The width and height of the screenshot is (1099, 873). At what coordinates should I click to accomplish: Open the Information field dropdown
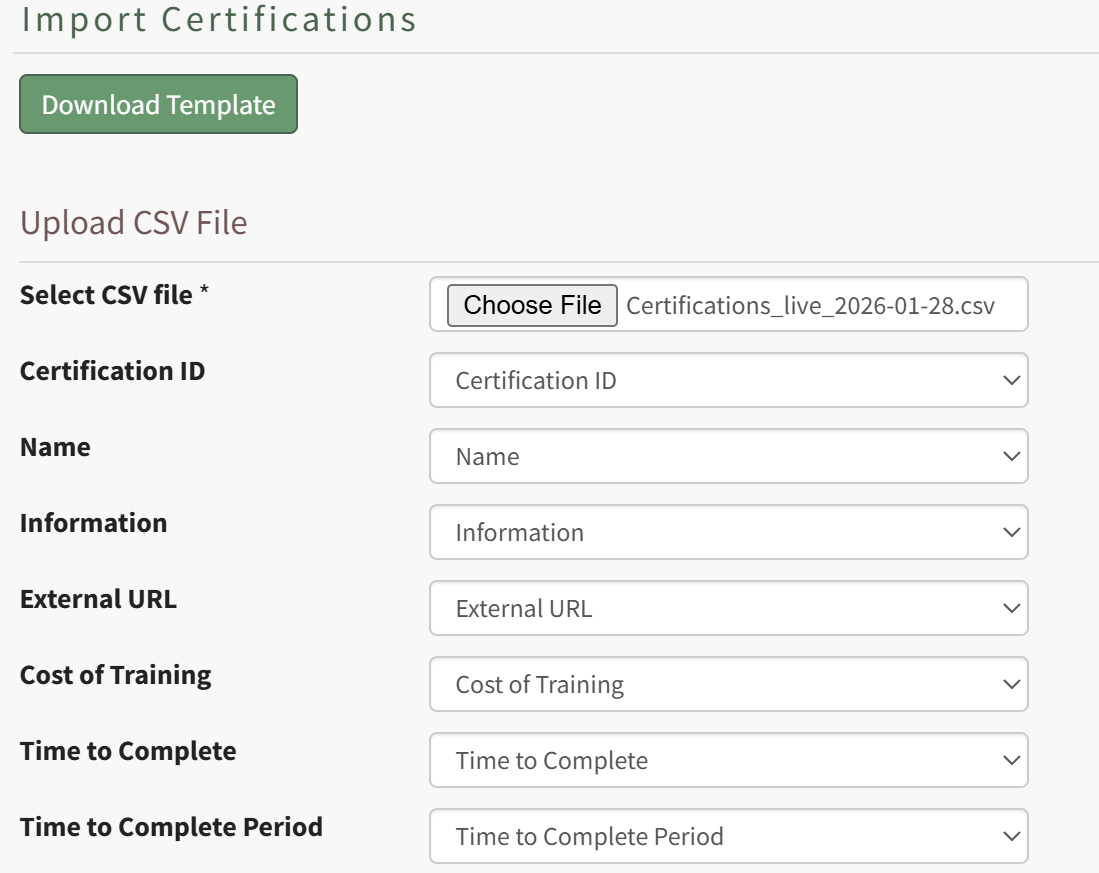click(x=728, y=533)
